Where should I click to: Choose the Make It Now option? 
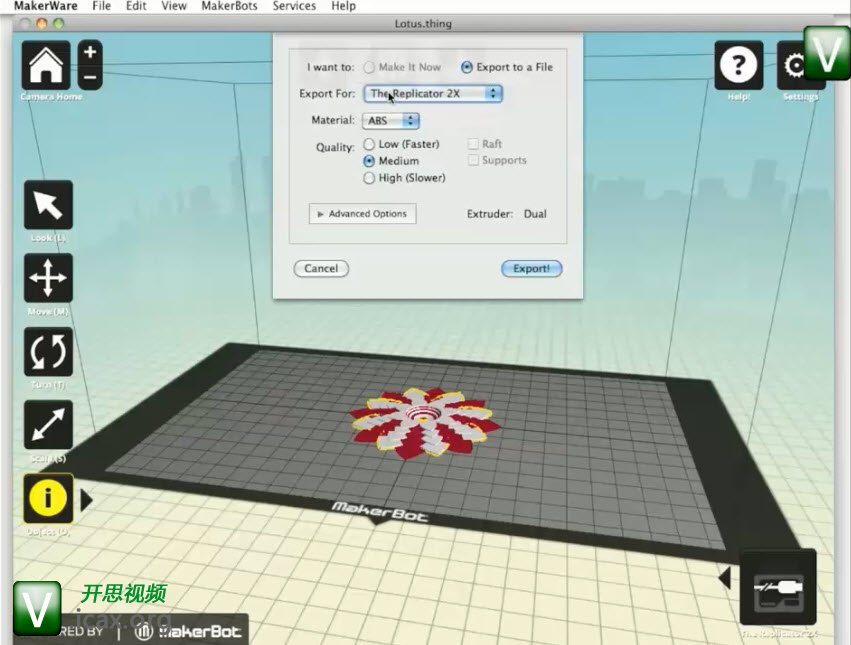370,67
